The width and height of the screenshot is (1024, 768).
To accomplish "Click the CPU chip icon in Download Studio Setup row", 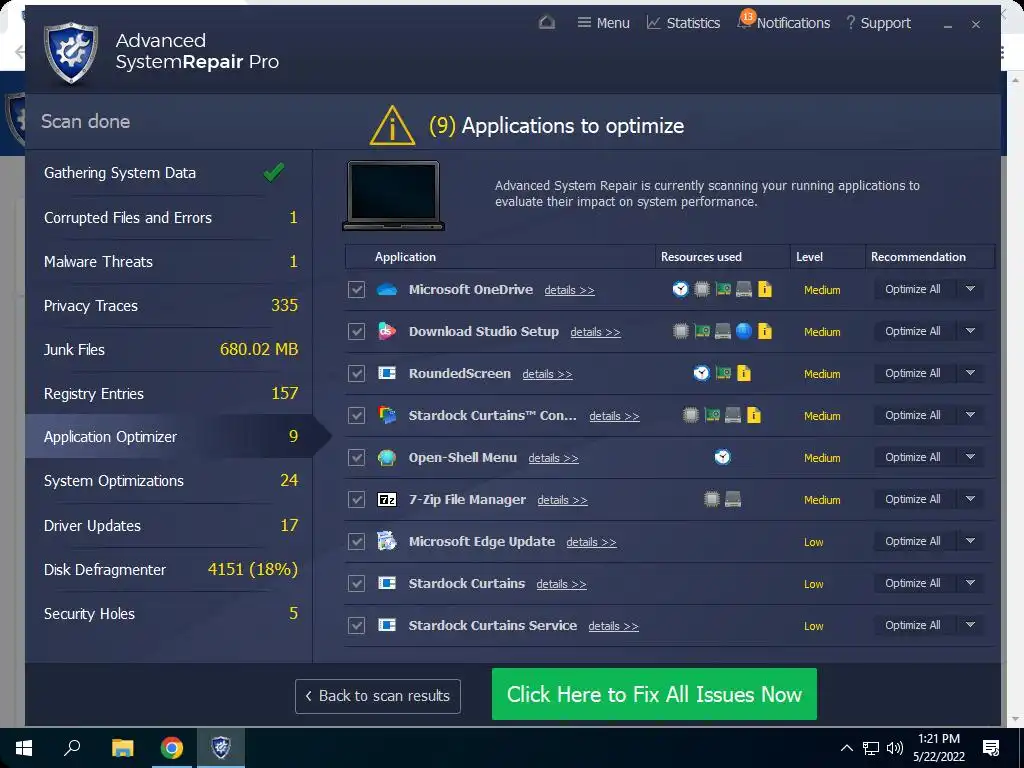I will click(x=680, y=331).
